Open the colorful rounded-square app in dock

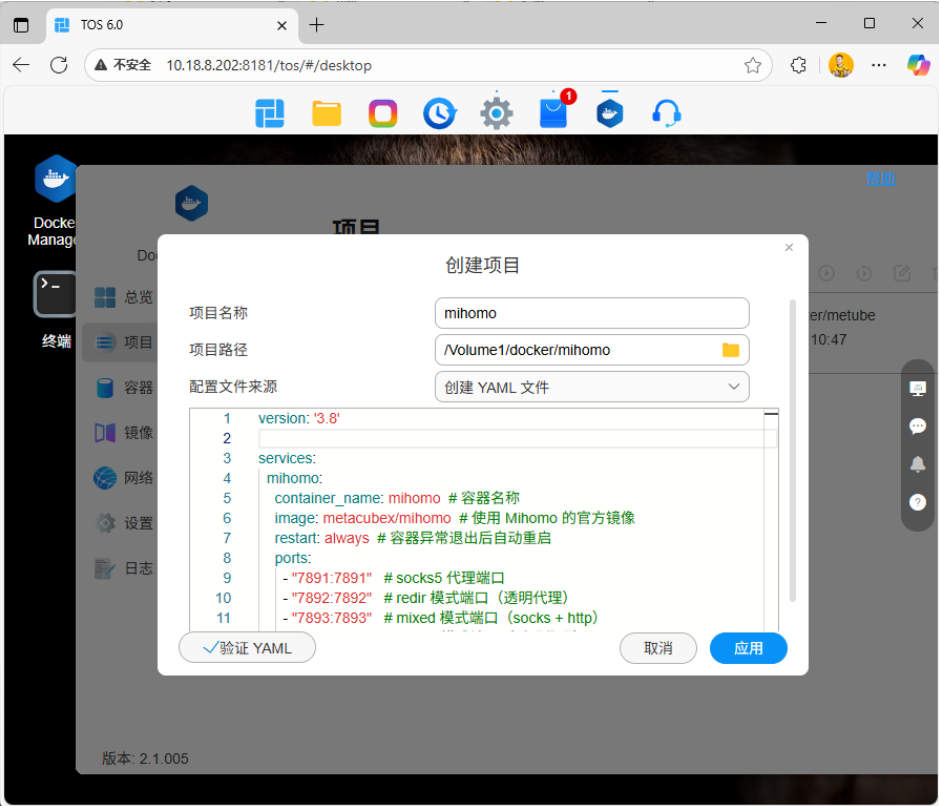pos(383,113)
